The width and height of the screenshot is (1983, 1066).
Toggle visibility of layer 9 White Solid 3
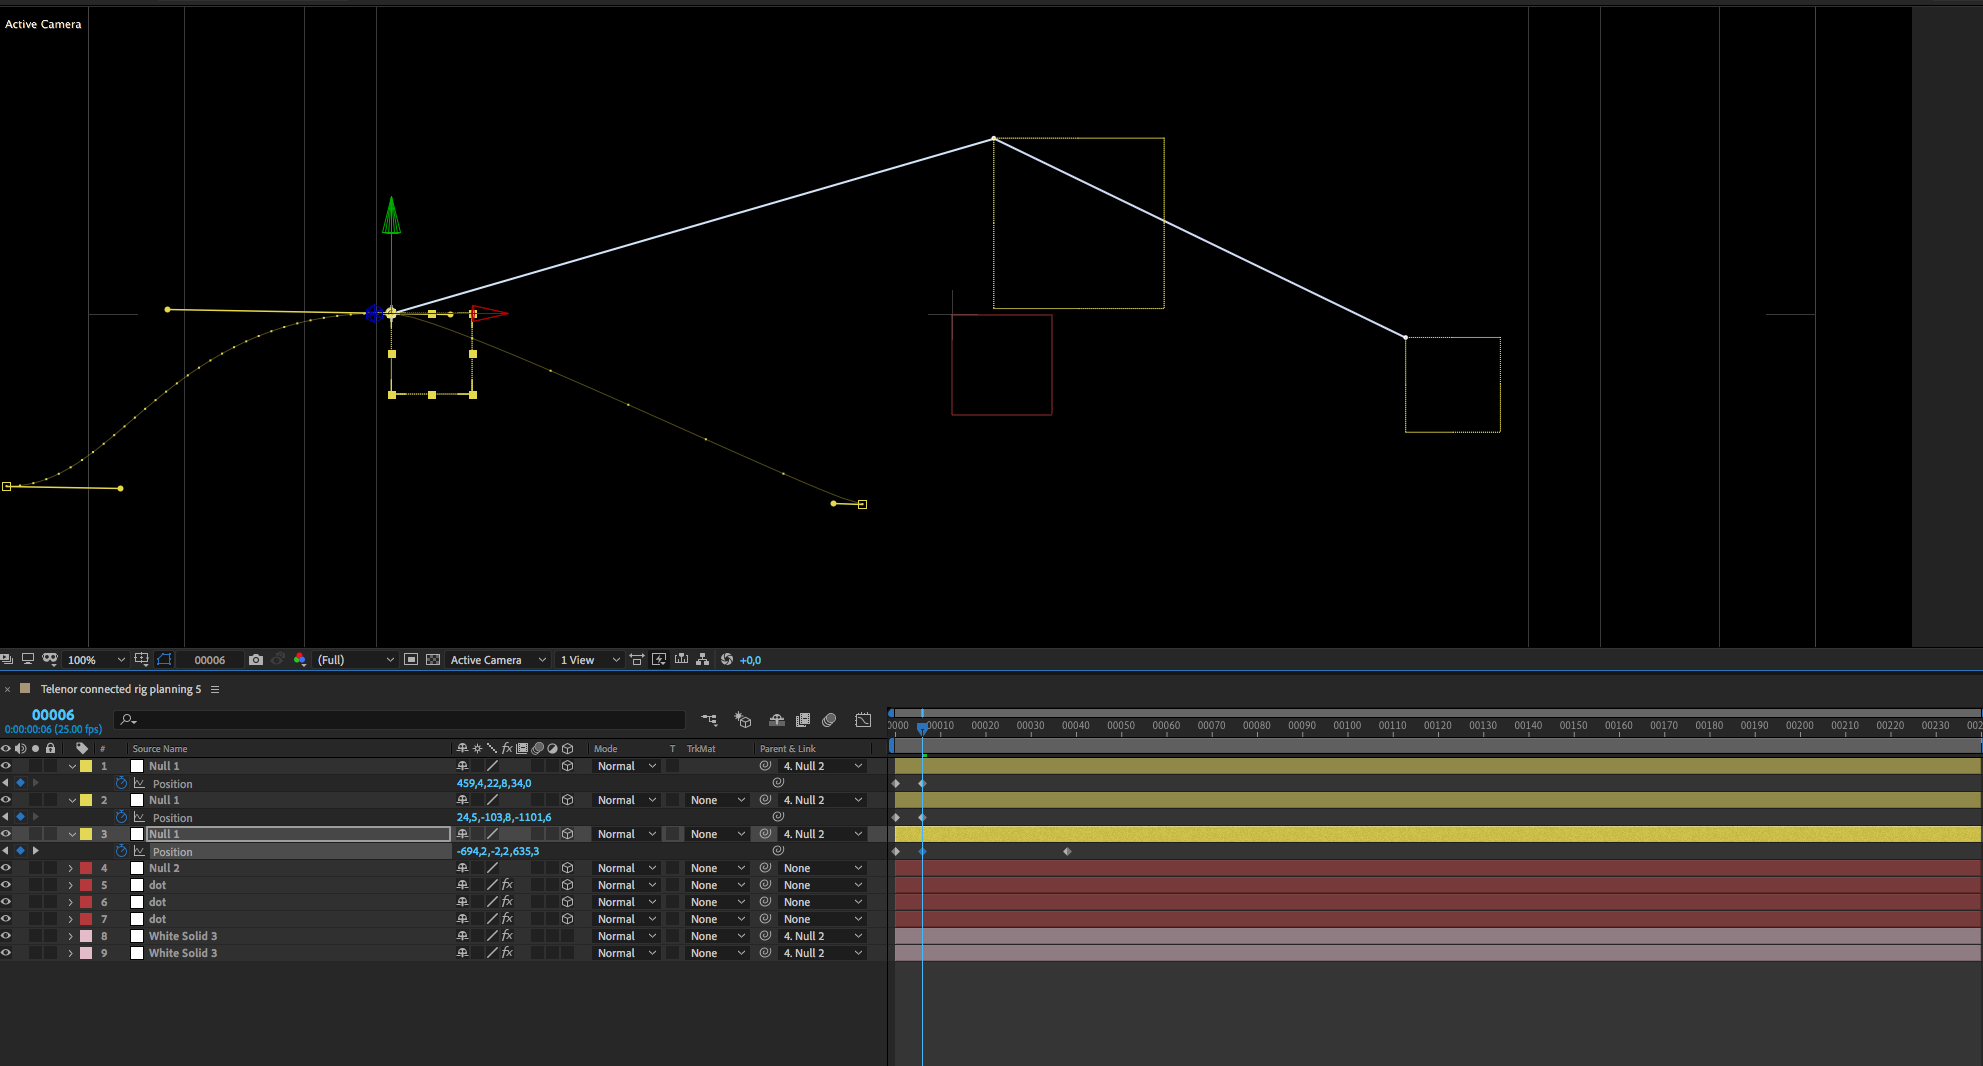pyautogui.click(x=6, y=953)
